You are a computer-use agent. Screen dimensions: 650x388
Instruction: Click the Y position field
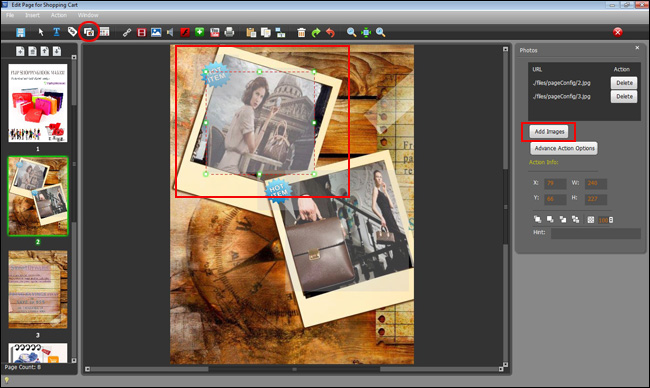(x=555, y=199)
